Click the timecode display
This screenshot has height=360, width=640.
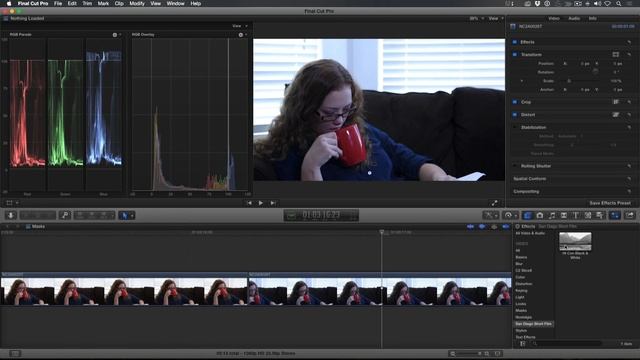click(321, 215)
